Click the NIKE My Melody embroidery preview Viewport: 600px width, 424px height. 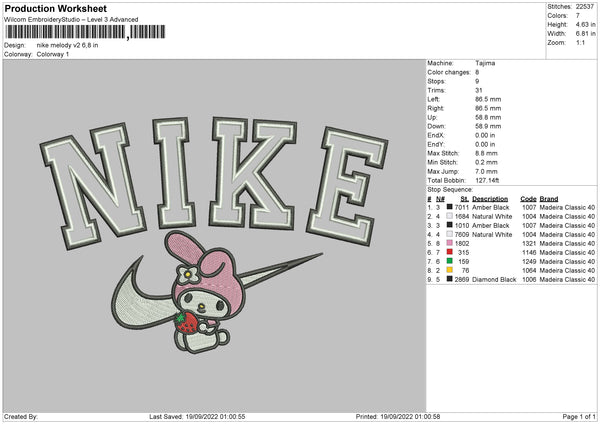point(214,235)
